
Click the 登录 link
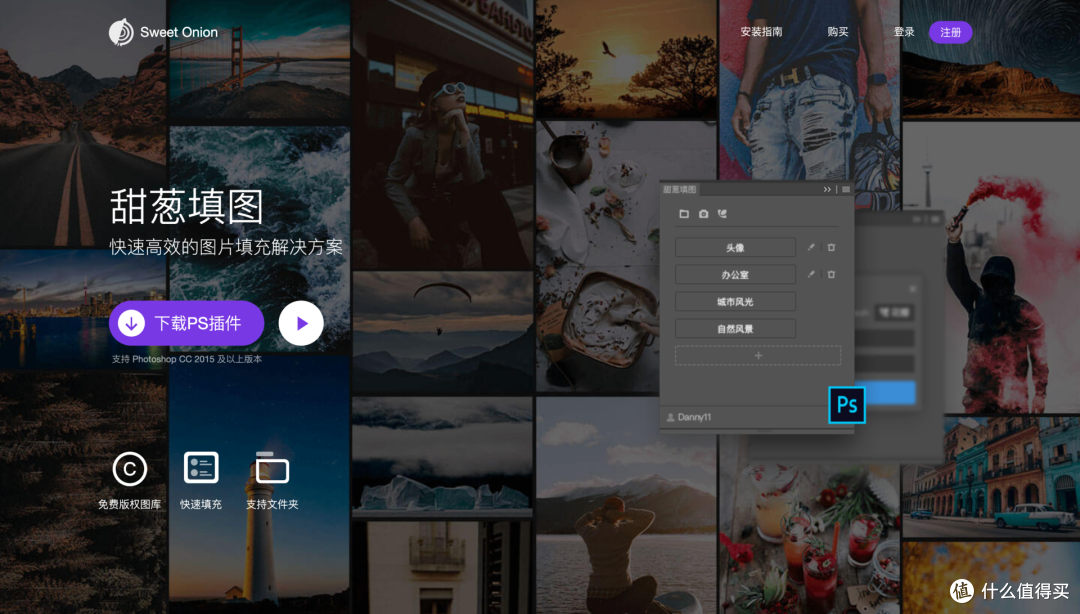(904, 32)
